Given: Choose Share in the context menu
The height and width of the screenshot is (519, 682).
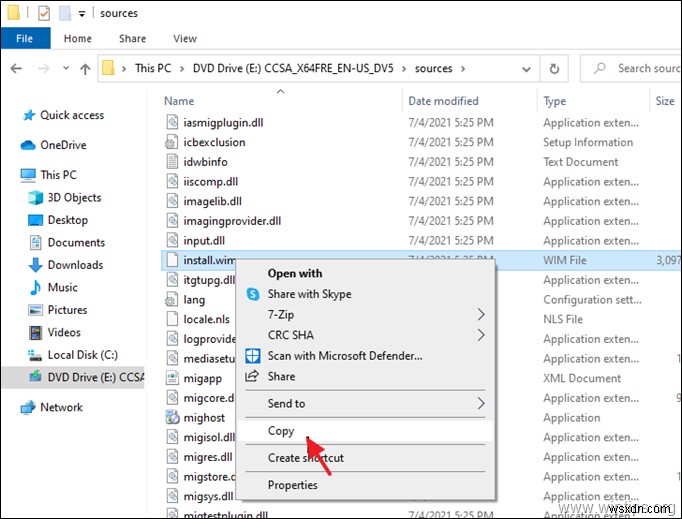Looking at the screenshot, I should 281,376.
